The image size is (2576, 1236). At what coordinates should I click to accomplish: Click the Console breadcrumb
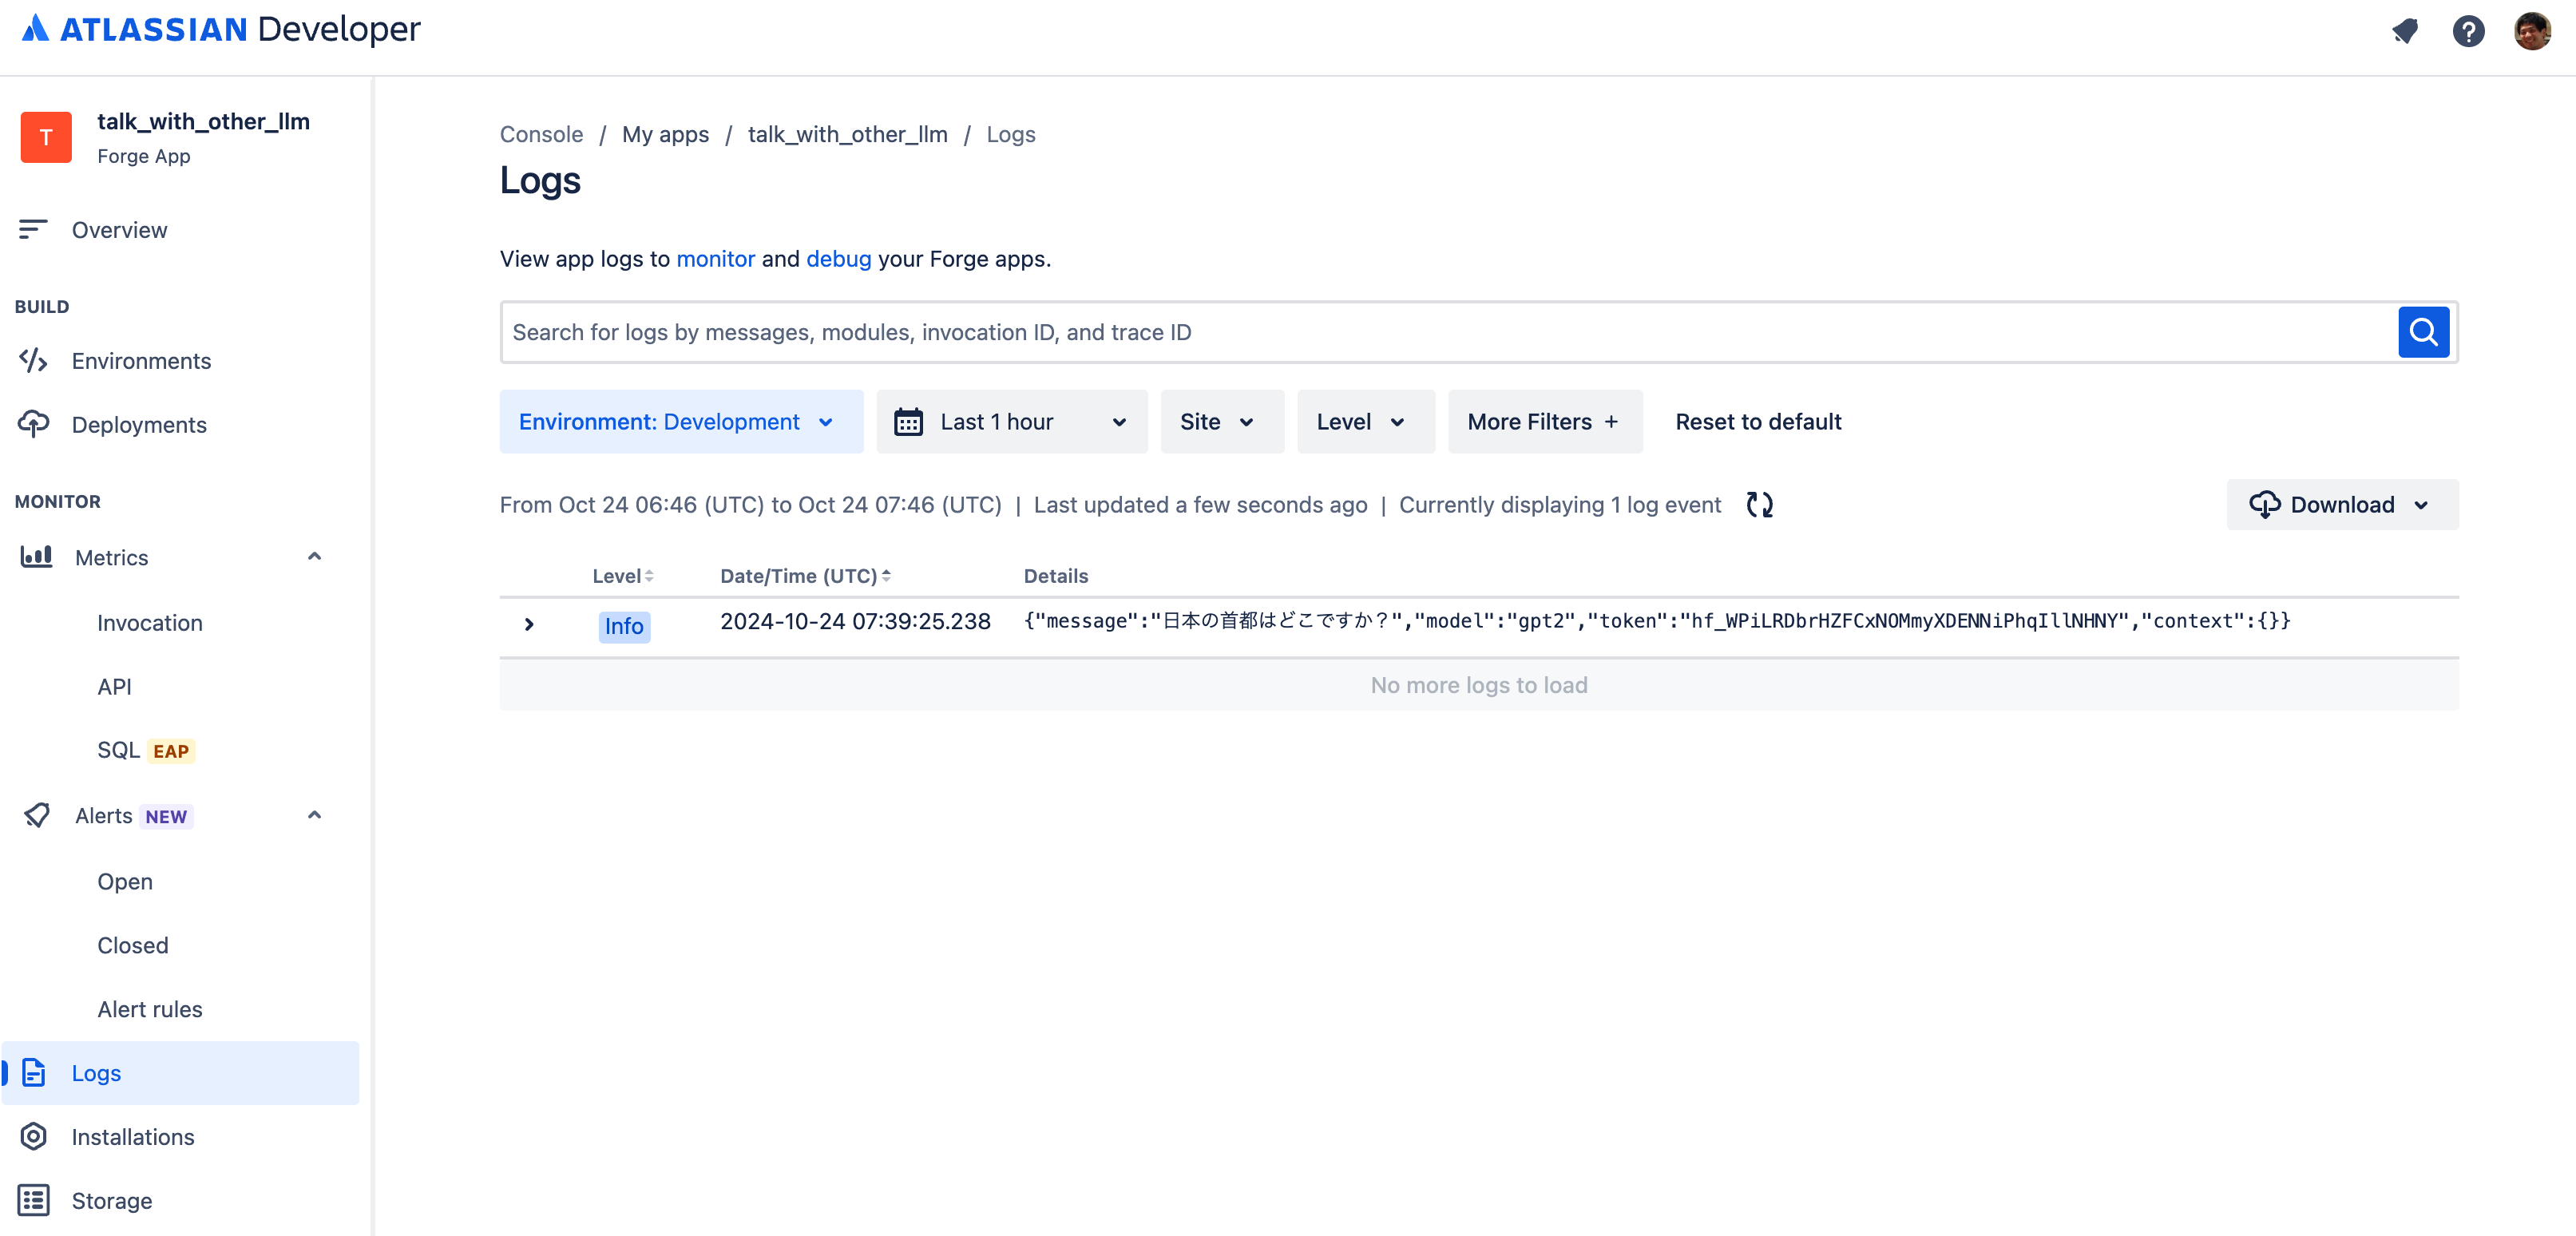541,135
